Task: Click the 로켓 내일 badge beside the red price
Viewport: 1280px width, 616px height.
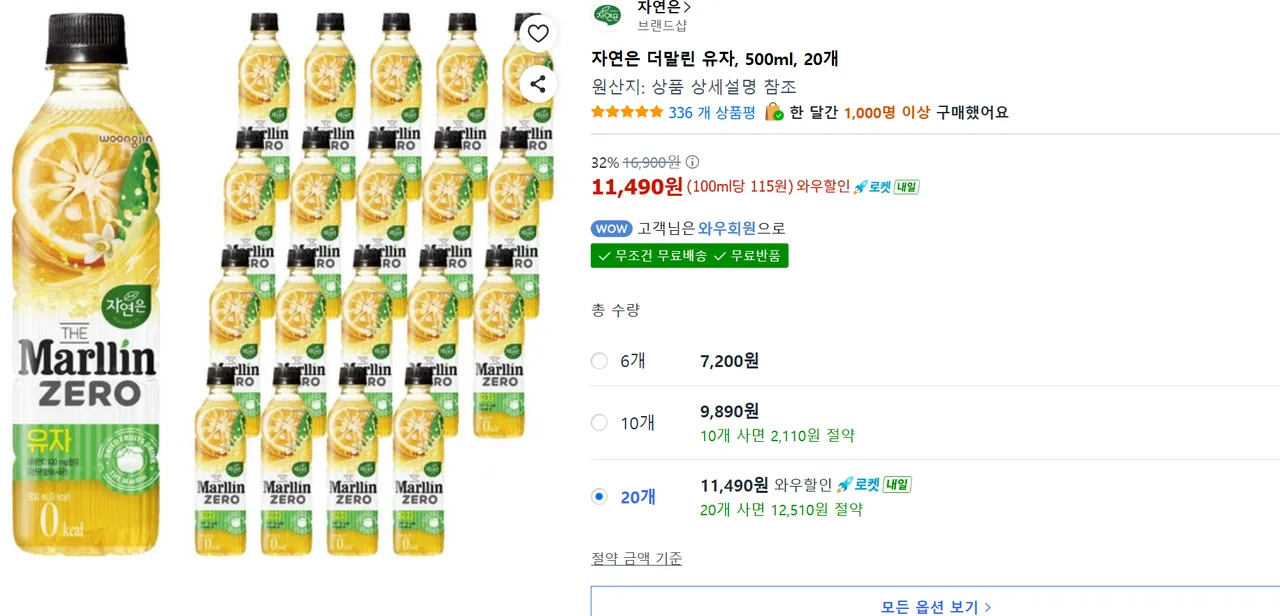Action: click(x=886, y=186)
